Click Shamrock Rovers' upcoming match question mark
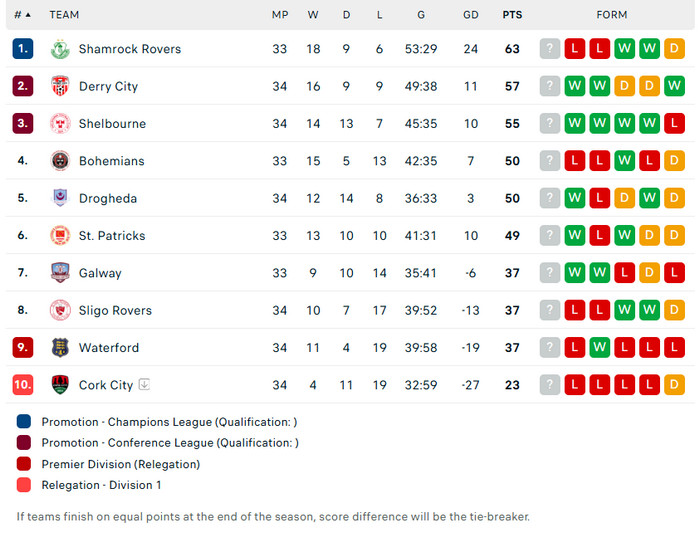700x533 pixels. coord(549,49)
